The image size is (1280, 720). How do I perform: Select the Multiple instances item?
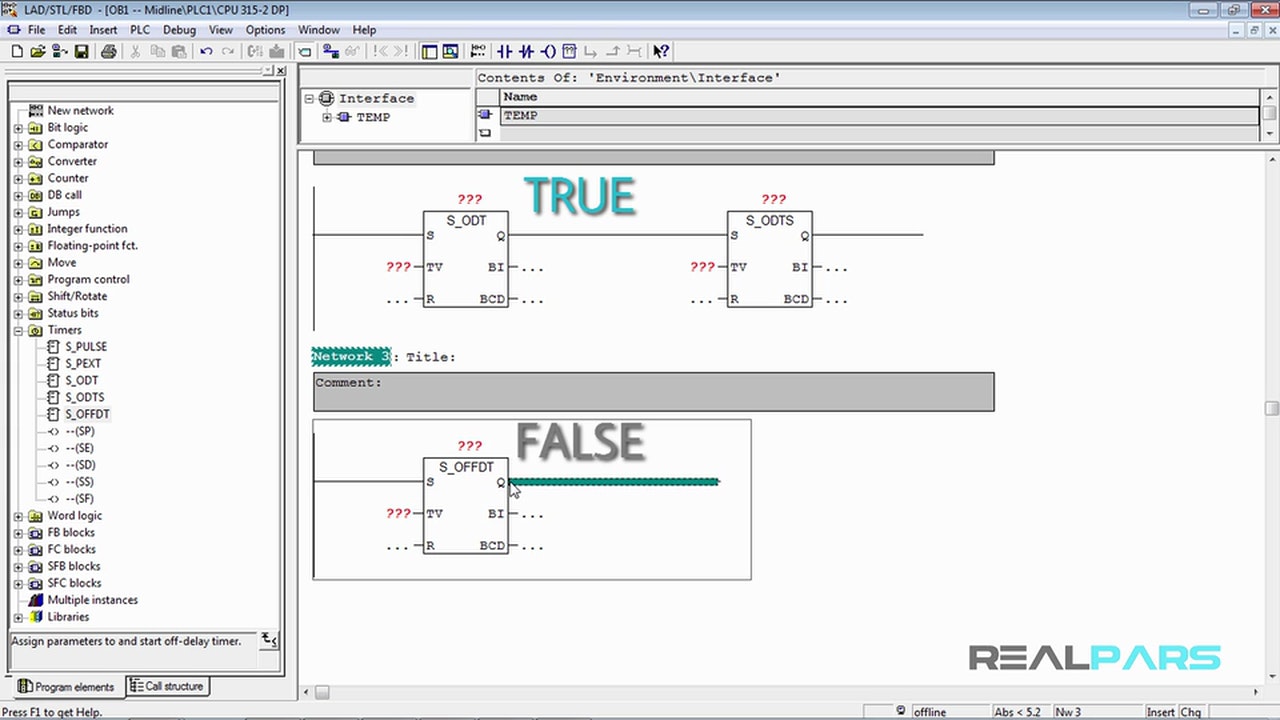point(92,600)
